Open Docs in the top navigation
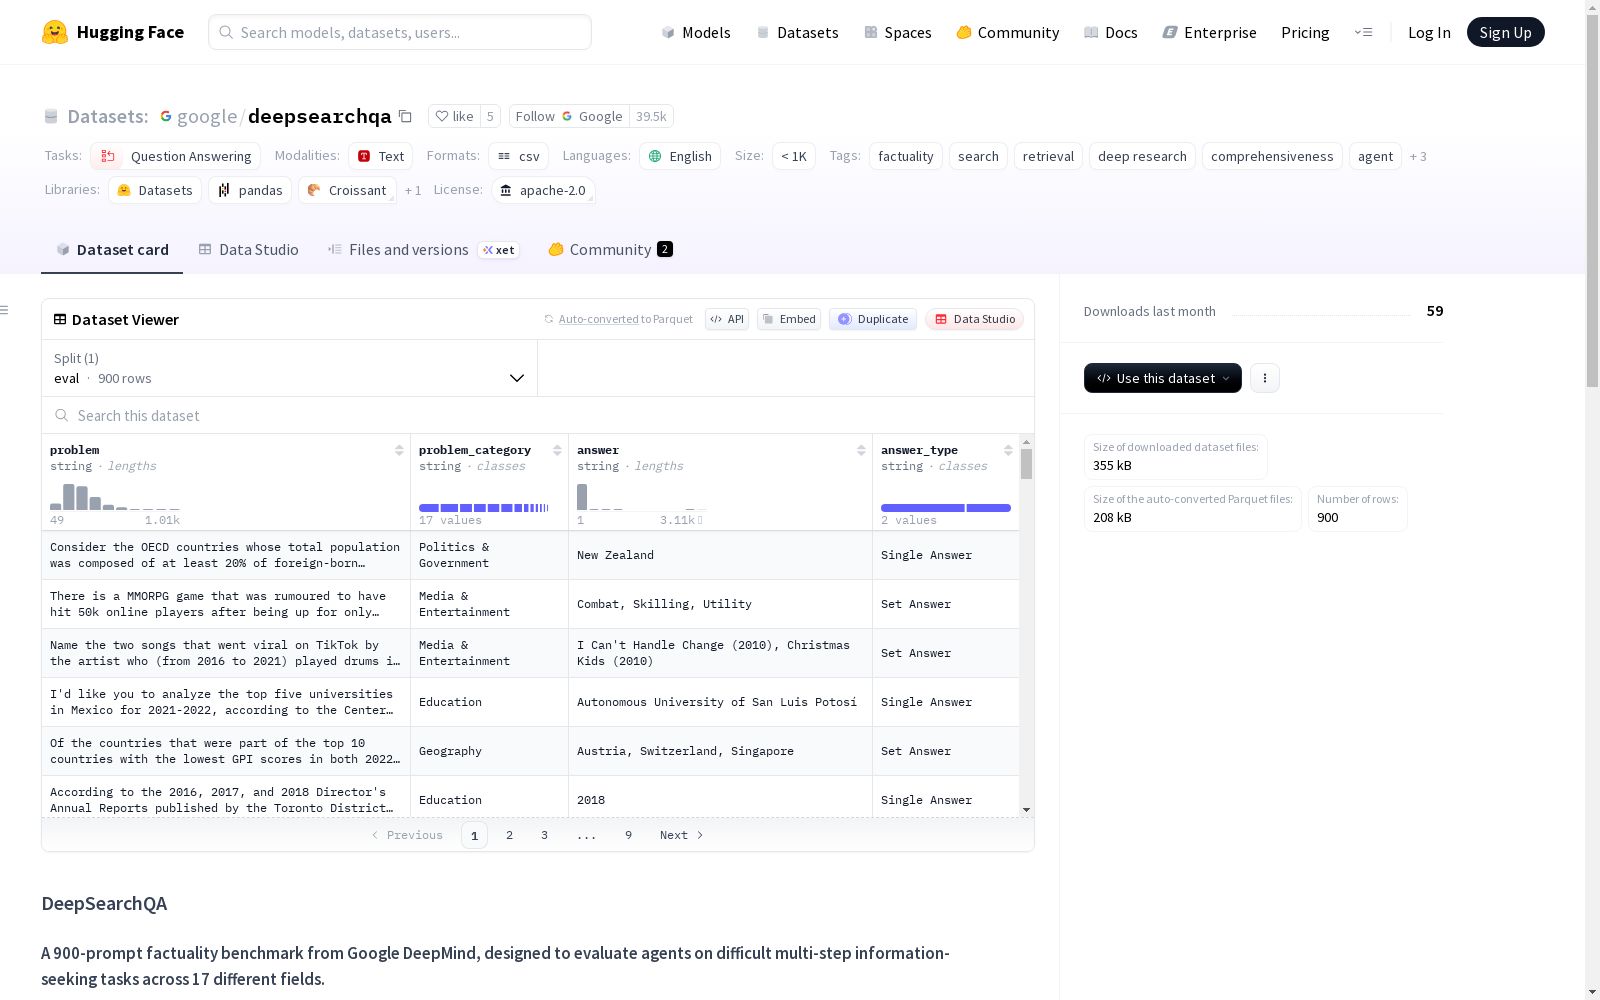The width and height of the screenshot is (1600, 1000). click(1111, 32)
